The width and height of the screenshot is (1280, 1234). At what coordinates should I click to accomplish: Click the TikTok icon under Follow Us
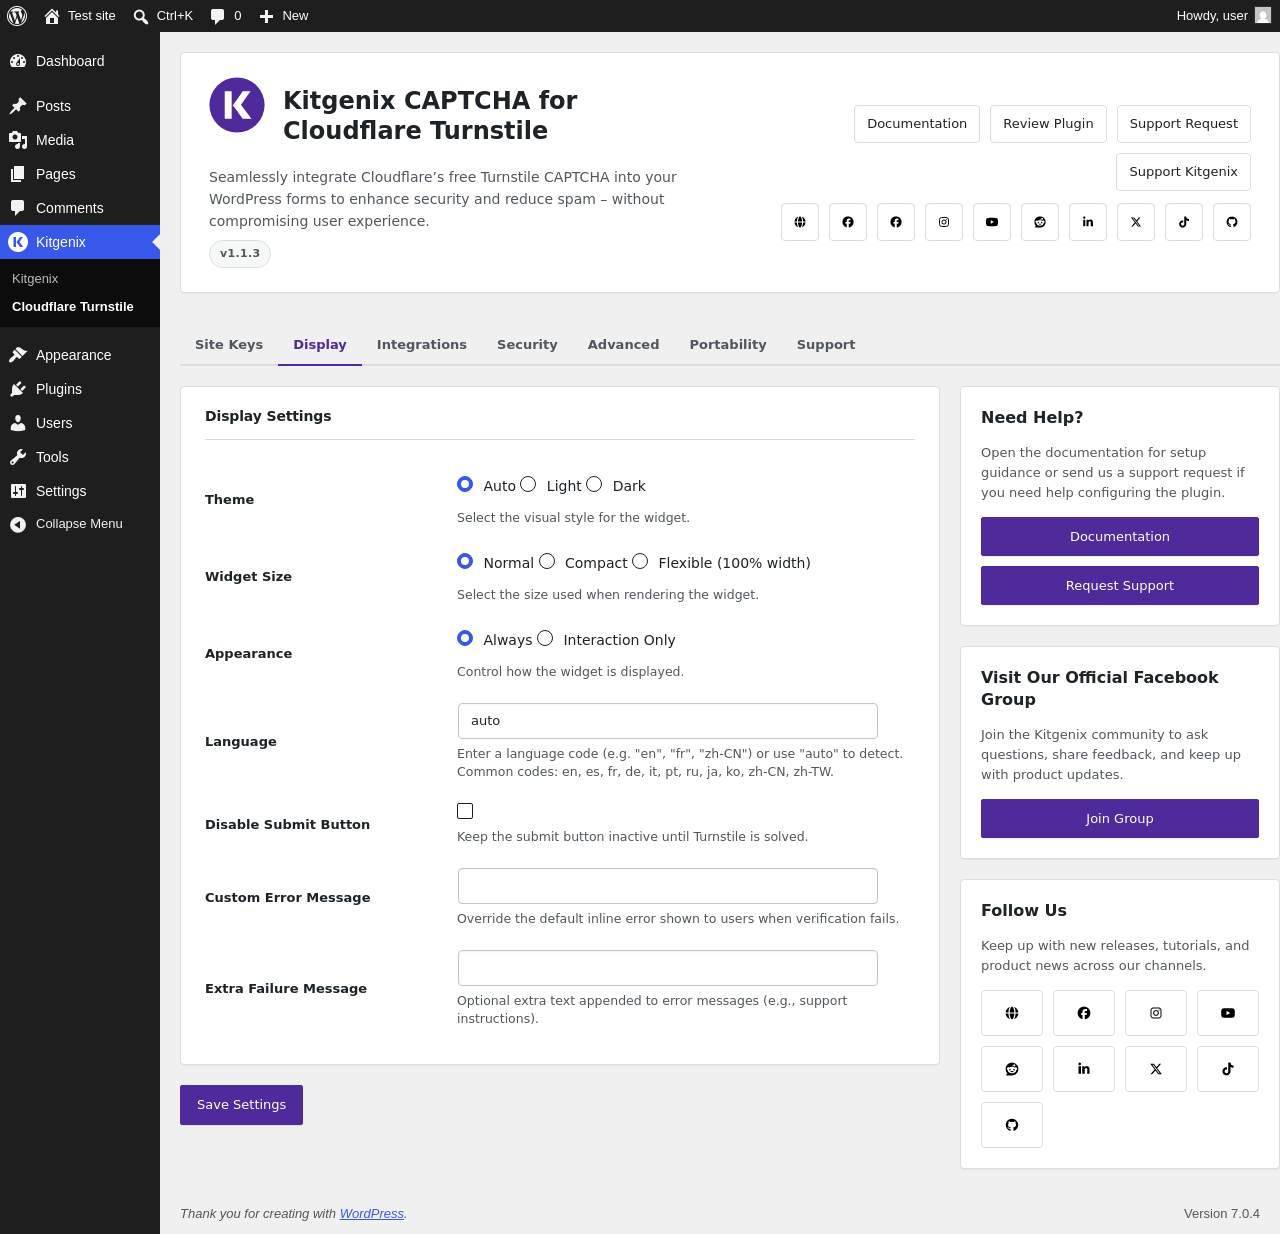[1228, 1069]
